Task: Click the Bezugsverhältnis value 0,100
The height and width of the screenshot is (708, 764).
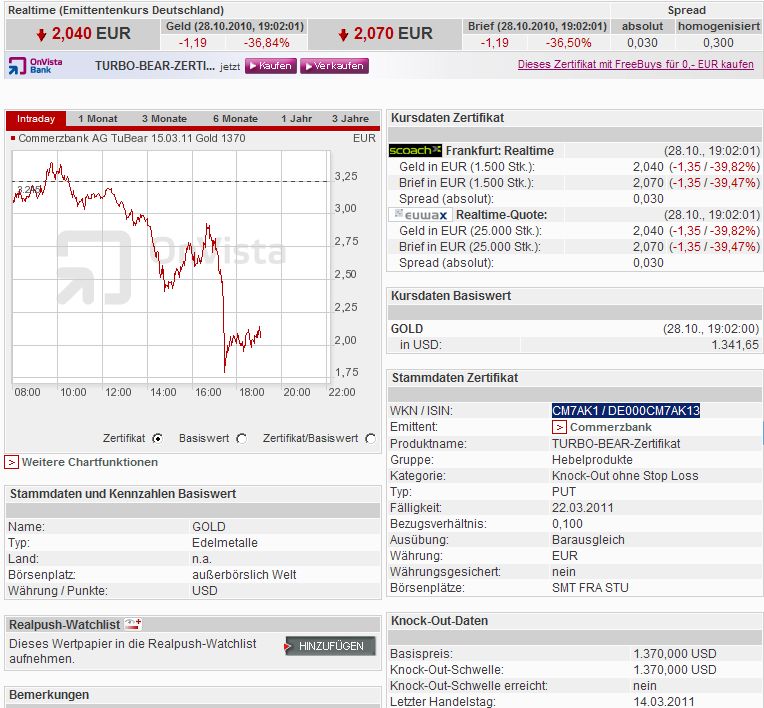Action: (x=567, y=524)
